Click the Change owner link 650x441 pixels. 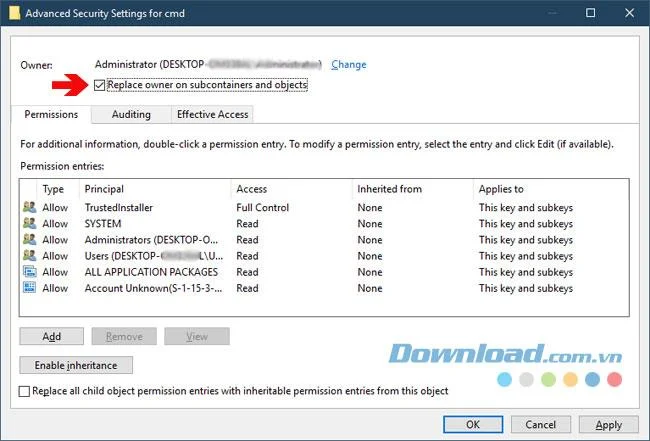(x=349, y=65)
